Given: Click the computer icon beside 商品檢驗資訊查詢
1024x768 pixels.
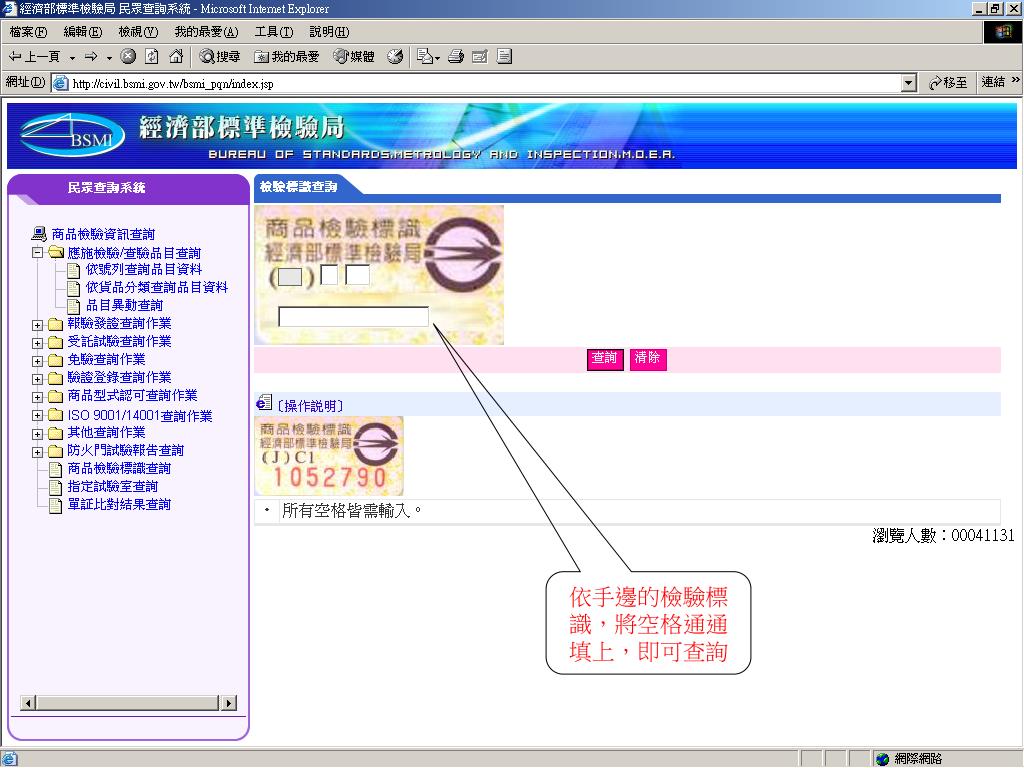Looking at the screenshot, I should (39, 234).
